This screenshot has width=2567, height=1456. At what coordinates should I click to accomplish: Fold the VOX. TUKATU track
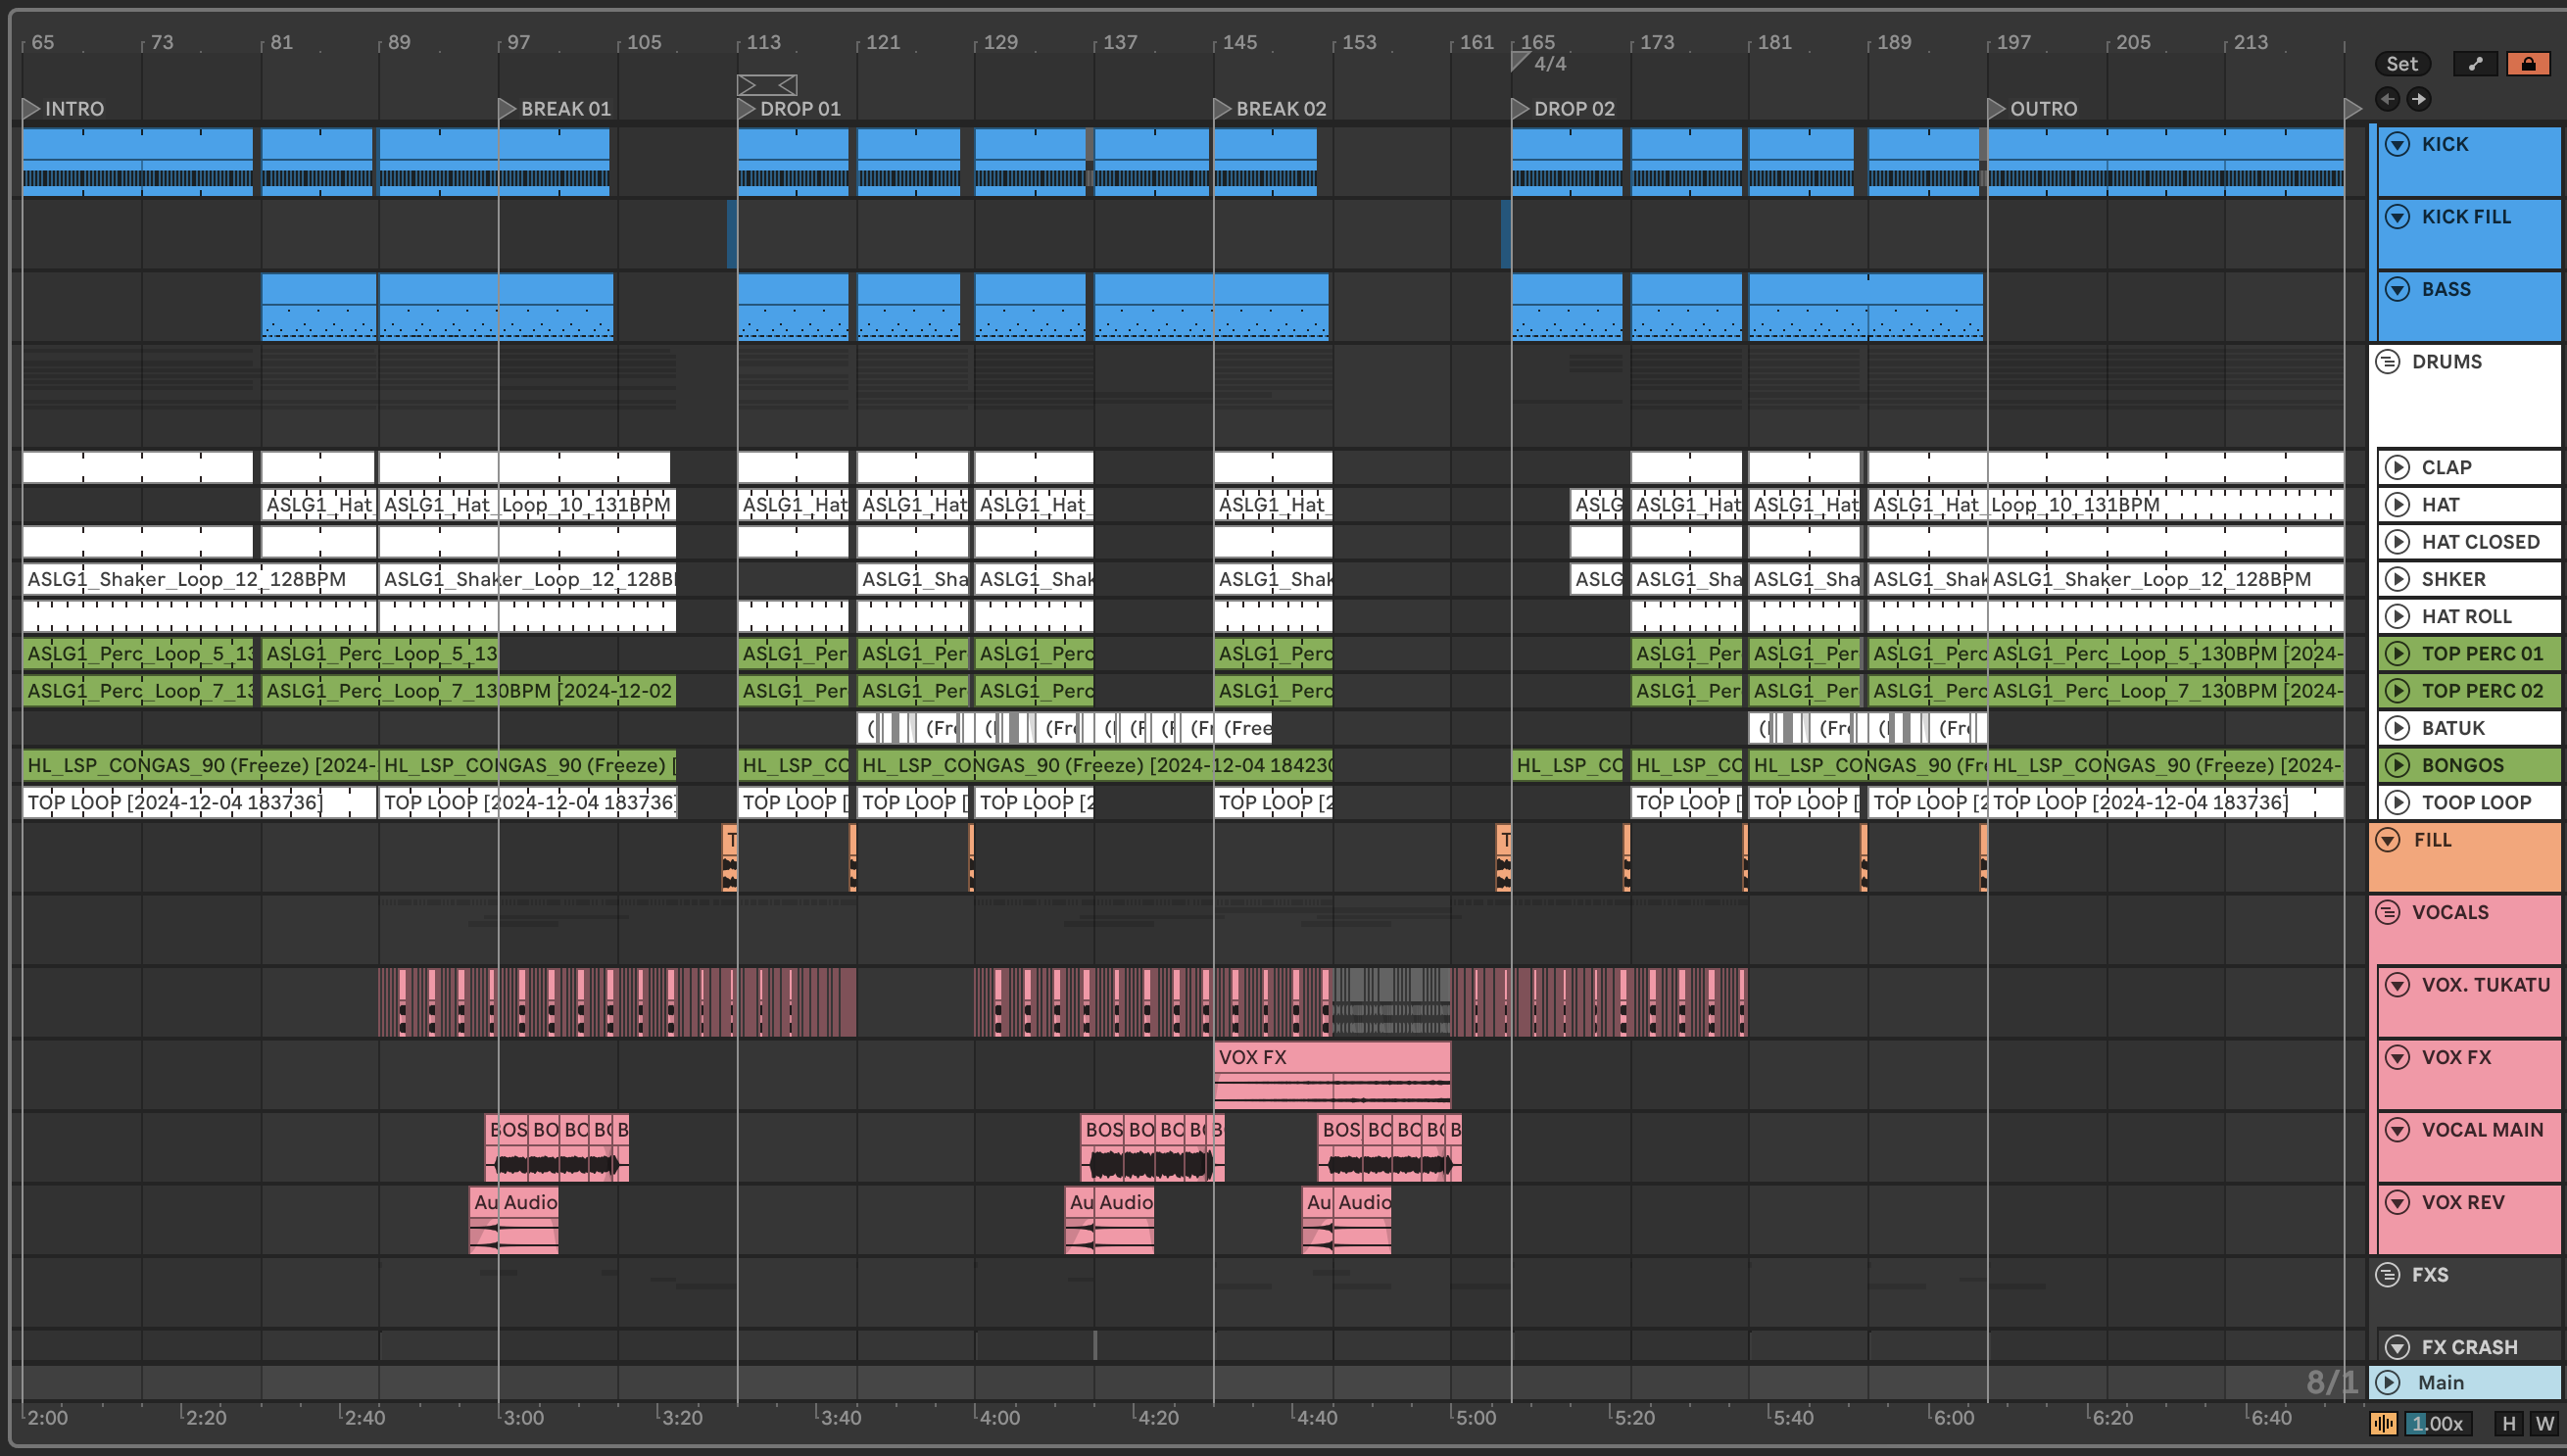point(2397,985)
